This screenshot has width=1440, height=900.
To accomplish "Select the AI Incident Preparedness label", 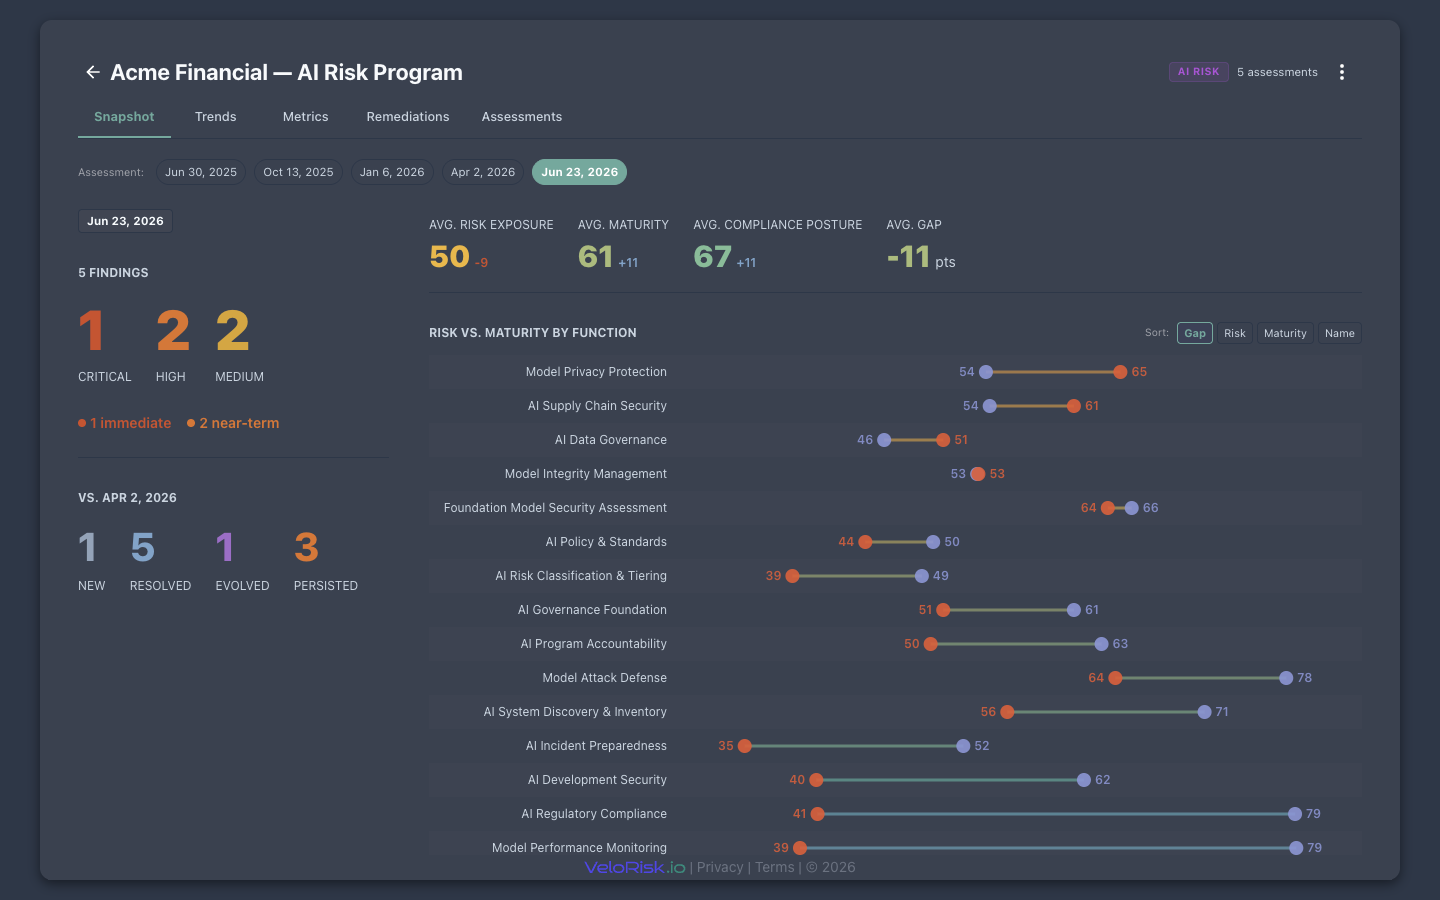I will point(596,746).
